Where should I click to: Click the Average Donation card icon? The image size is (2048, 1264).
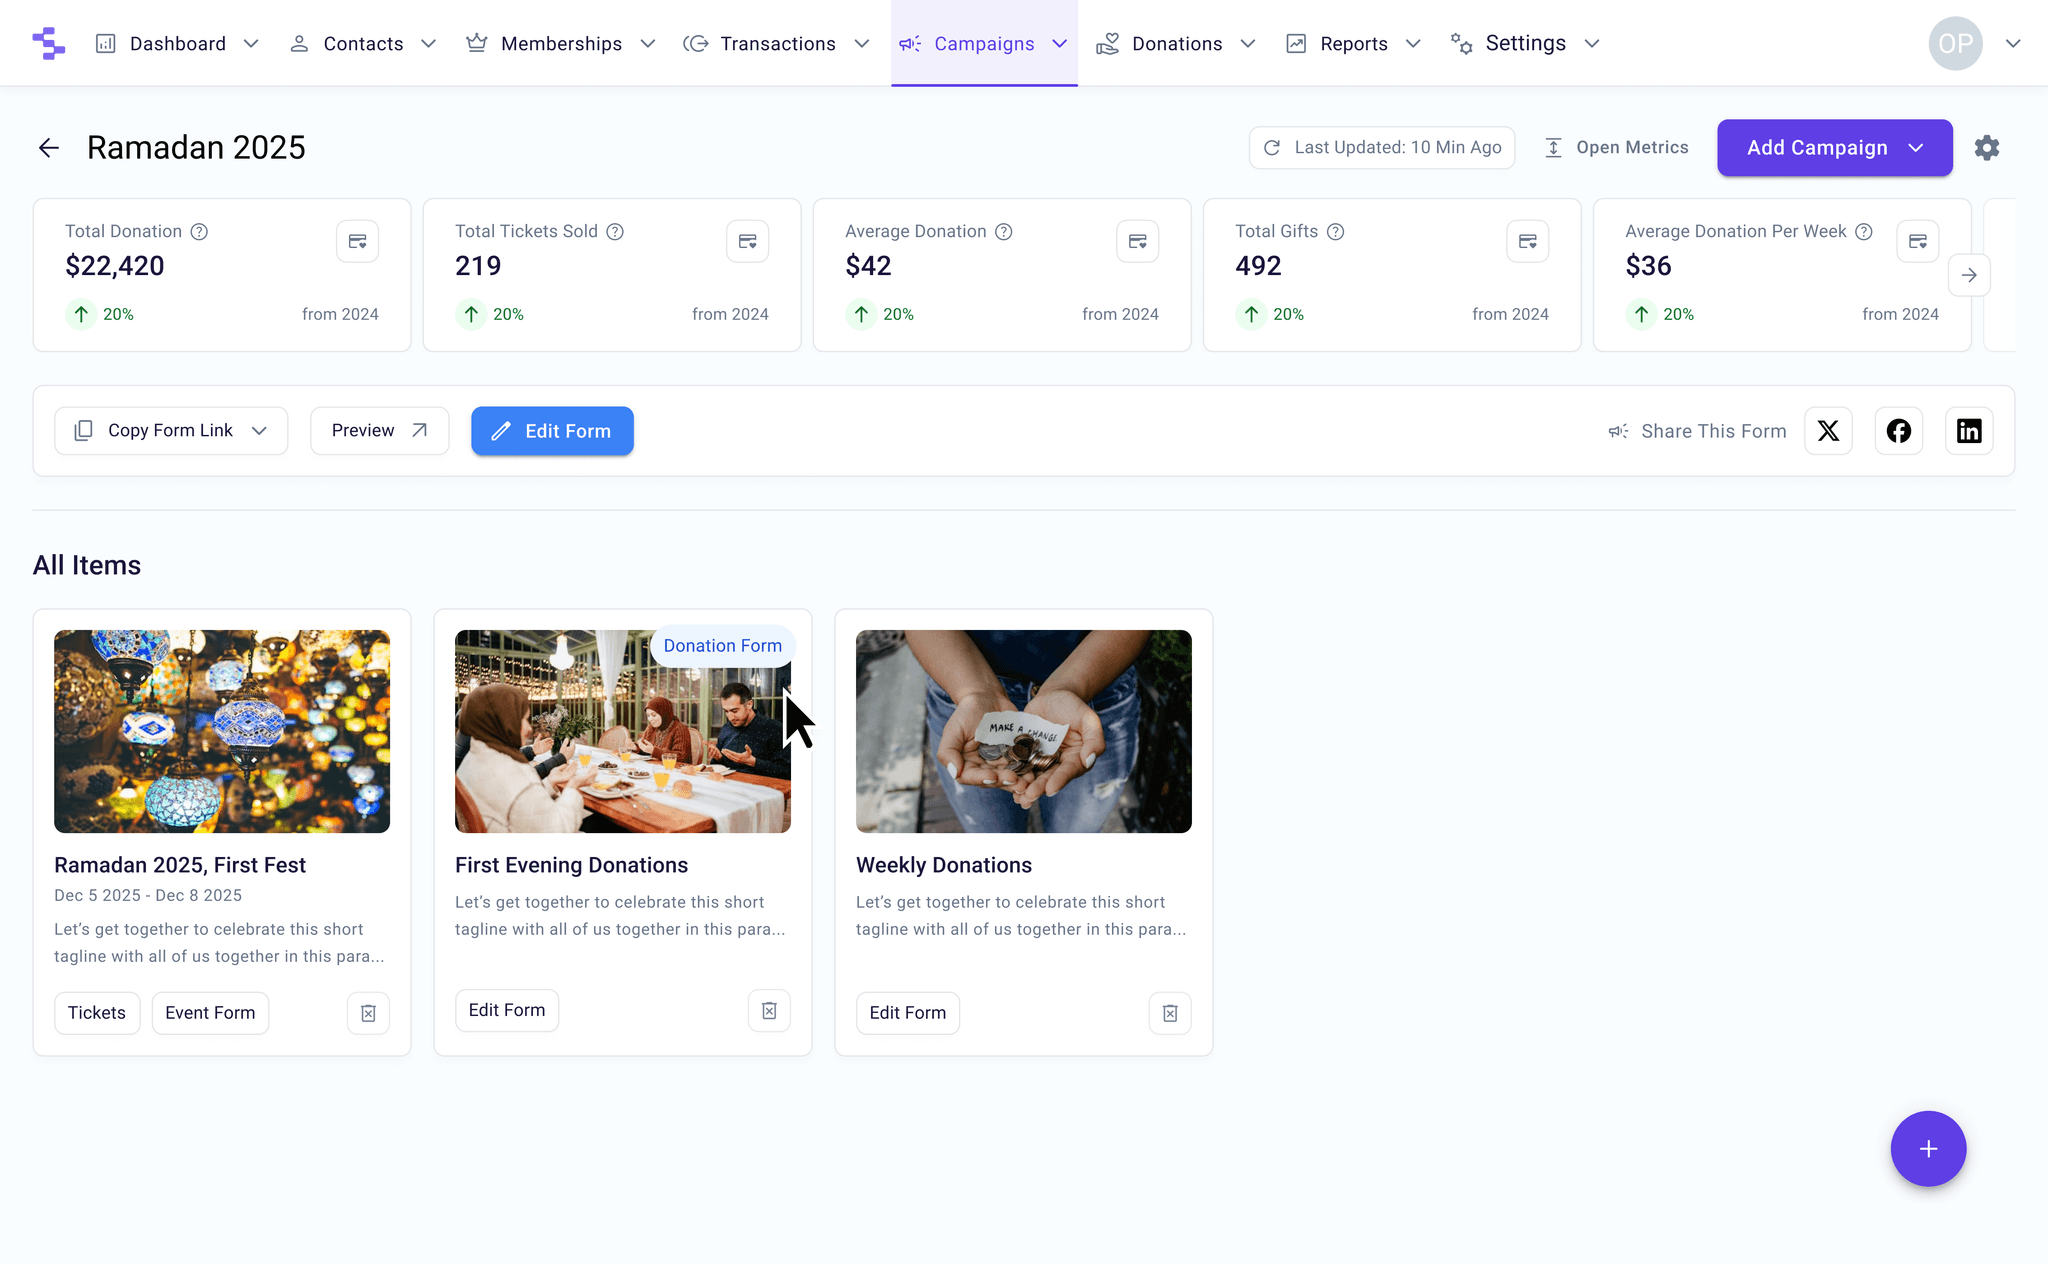[x=1137, y=241]
